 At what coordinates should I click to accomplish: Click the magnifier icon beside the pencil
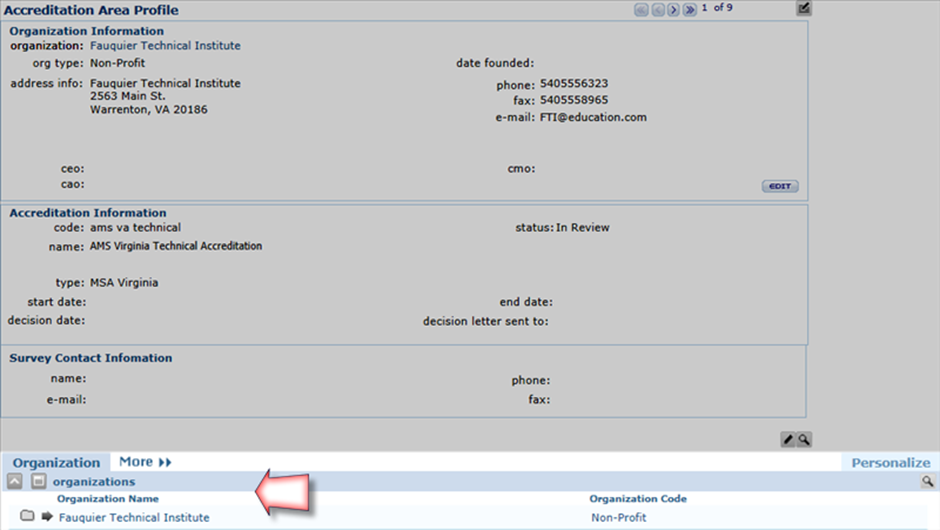coord(804,439)
